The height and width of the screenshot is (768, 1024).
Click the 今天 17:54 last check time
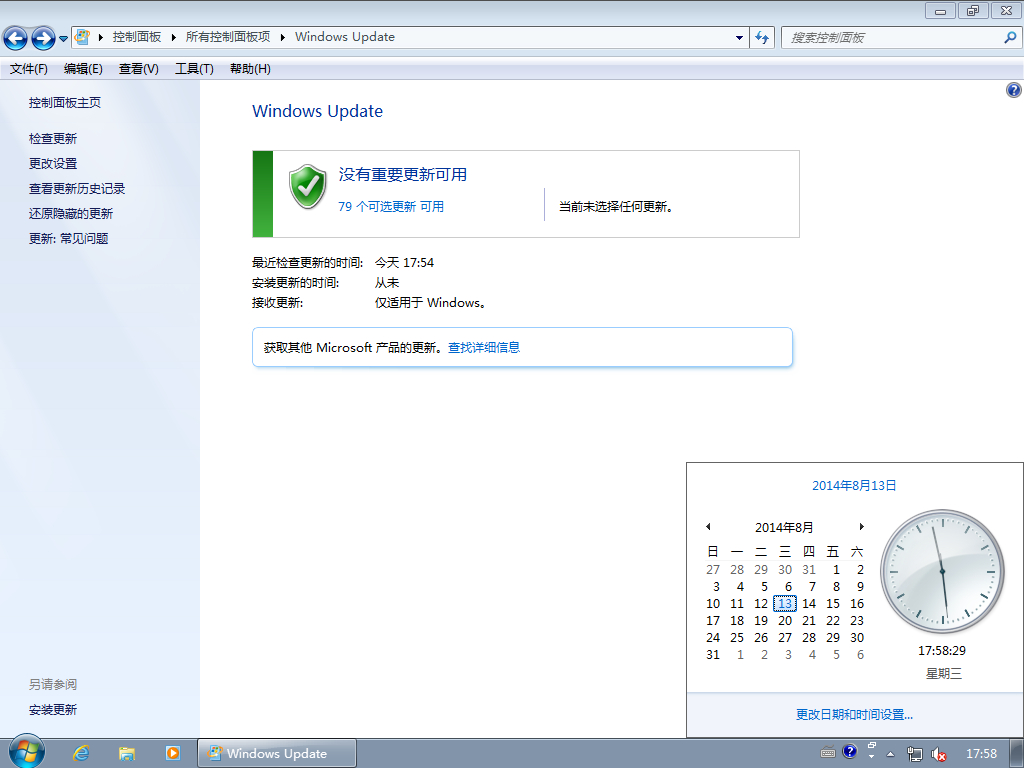click(404, 263)
